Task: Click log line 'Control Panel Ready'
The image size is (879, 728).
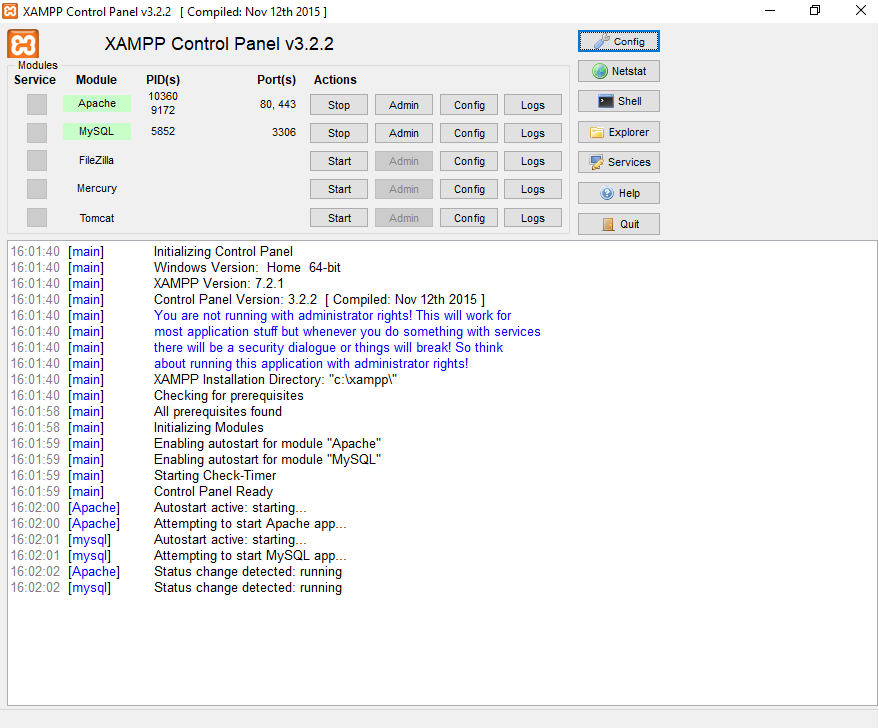Action: [x=213, y=491]
